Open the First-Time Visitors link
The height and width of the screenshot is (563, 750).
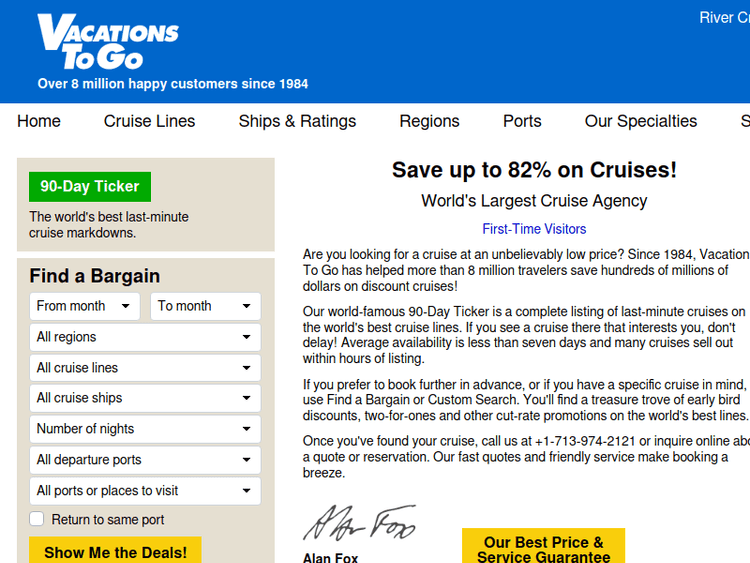tap(534, 229)
